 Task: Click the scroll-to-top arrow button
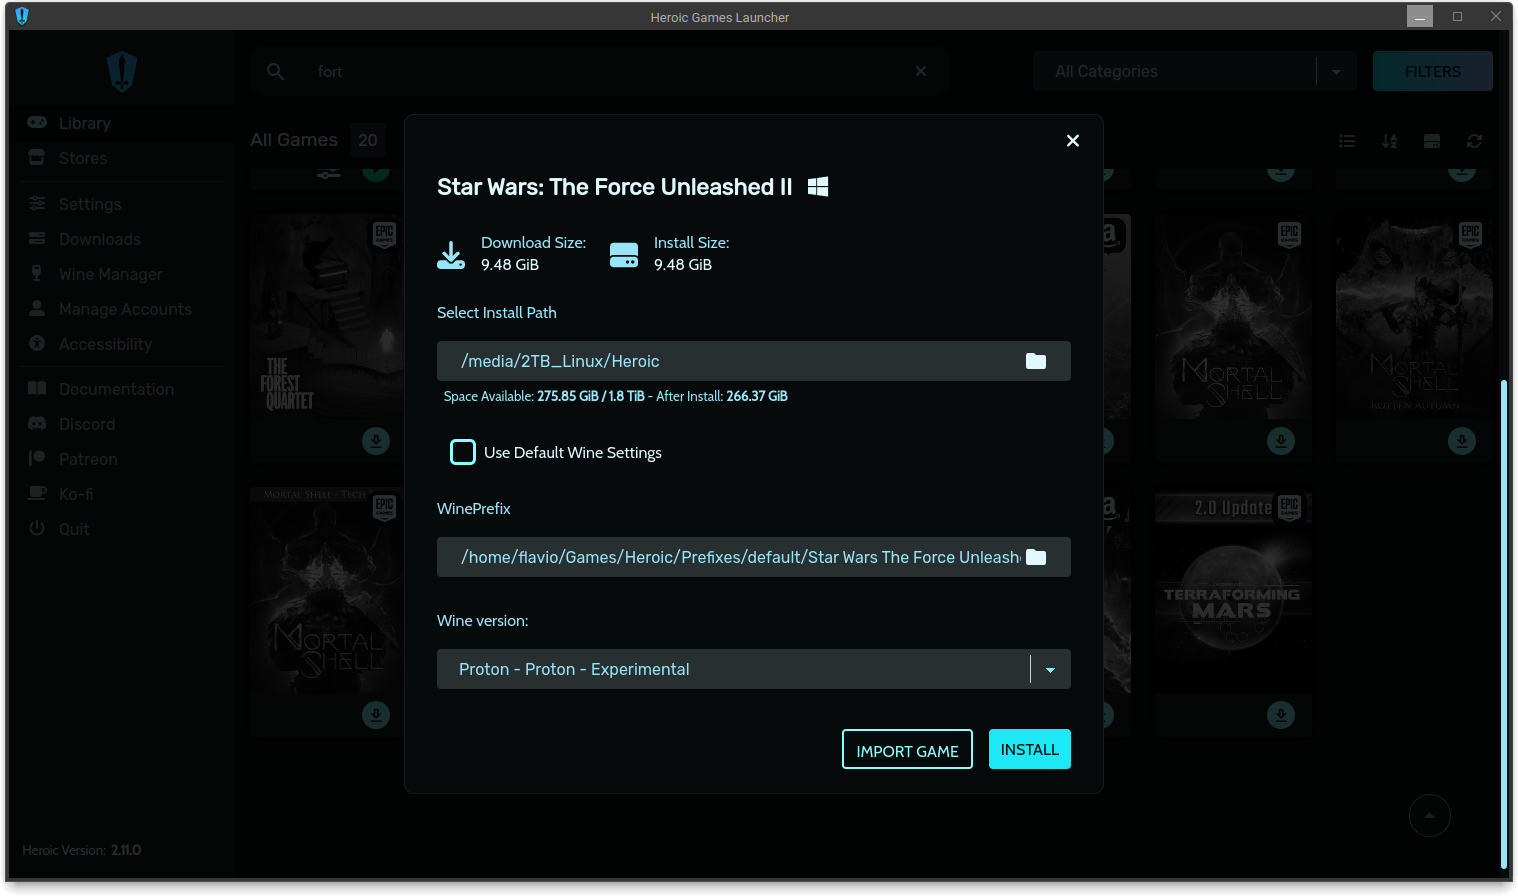pos(1430,815)
